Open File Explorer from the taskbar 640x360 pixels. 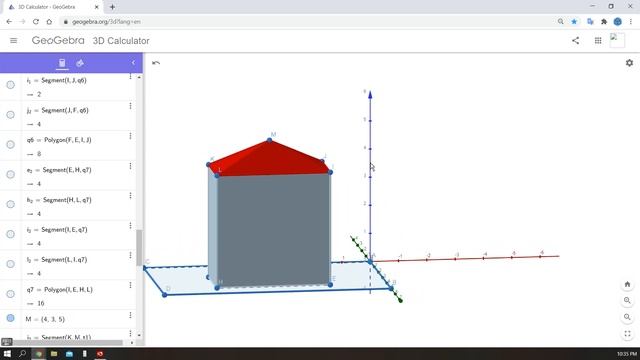54,353
